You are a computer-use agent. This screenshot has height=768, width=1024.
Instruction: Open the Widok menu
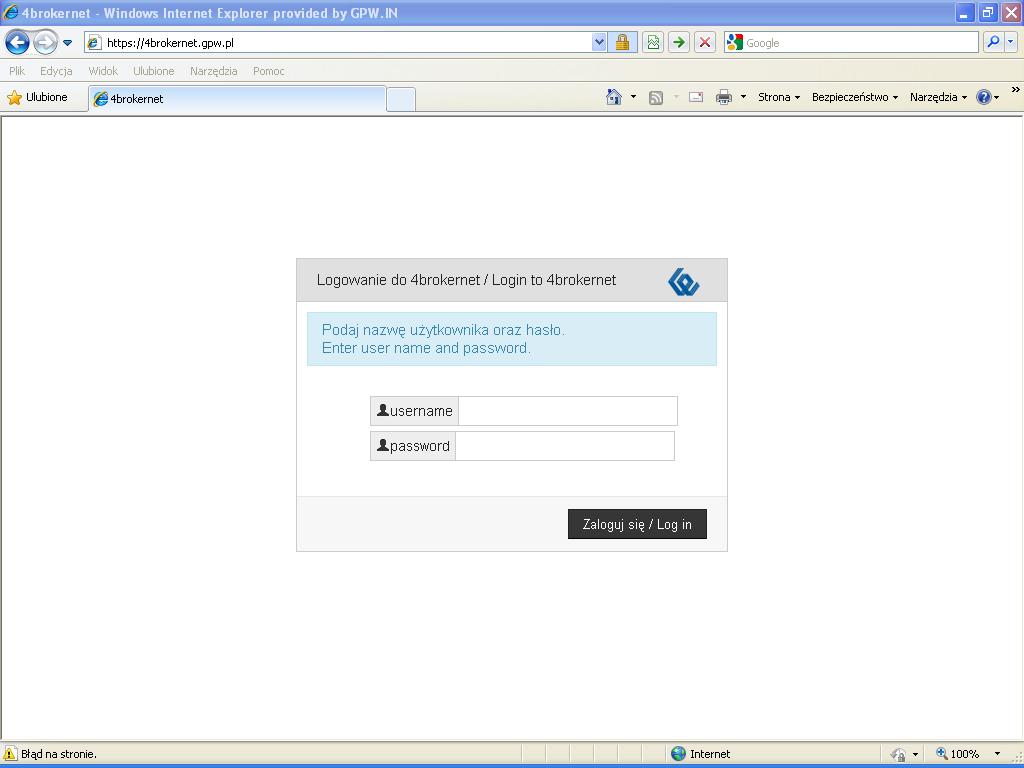click(x=103, y=71)
